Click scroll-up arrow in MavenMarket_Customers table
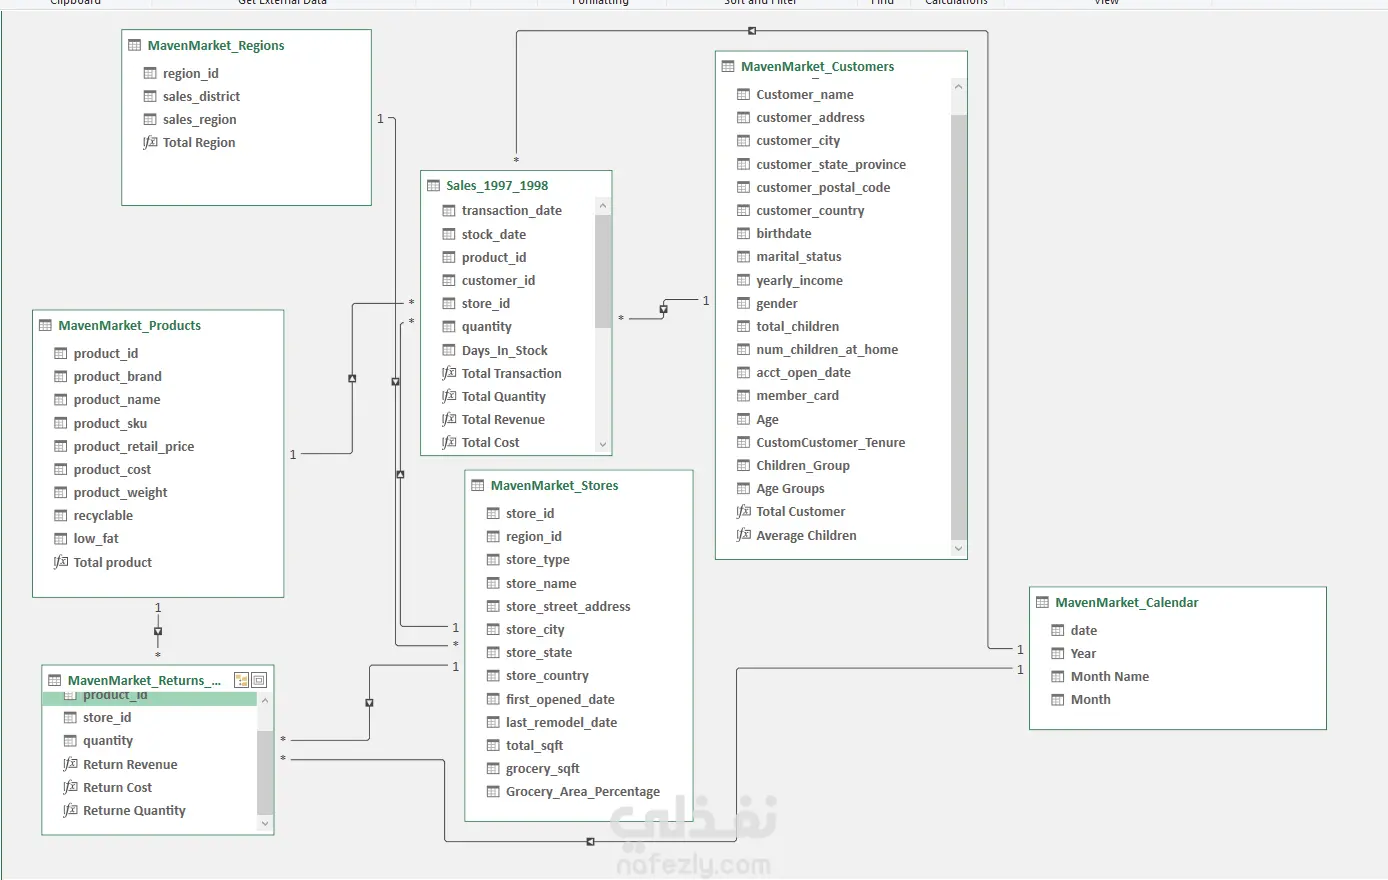The image size is (1388, 880). point(959,87)
